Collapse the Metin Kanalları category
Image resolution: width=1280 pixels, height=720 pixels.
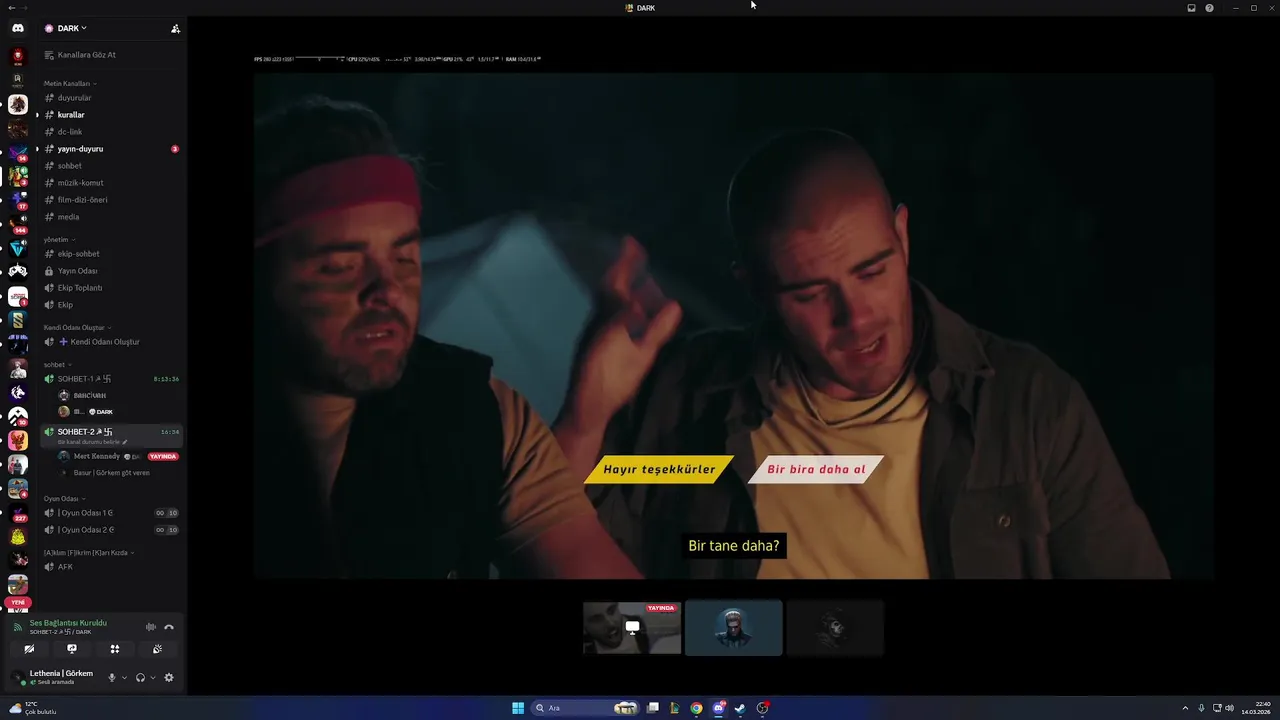click(70, 83)
